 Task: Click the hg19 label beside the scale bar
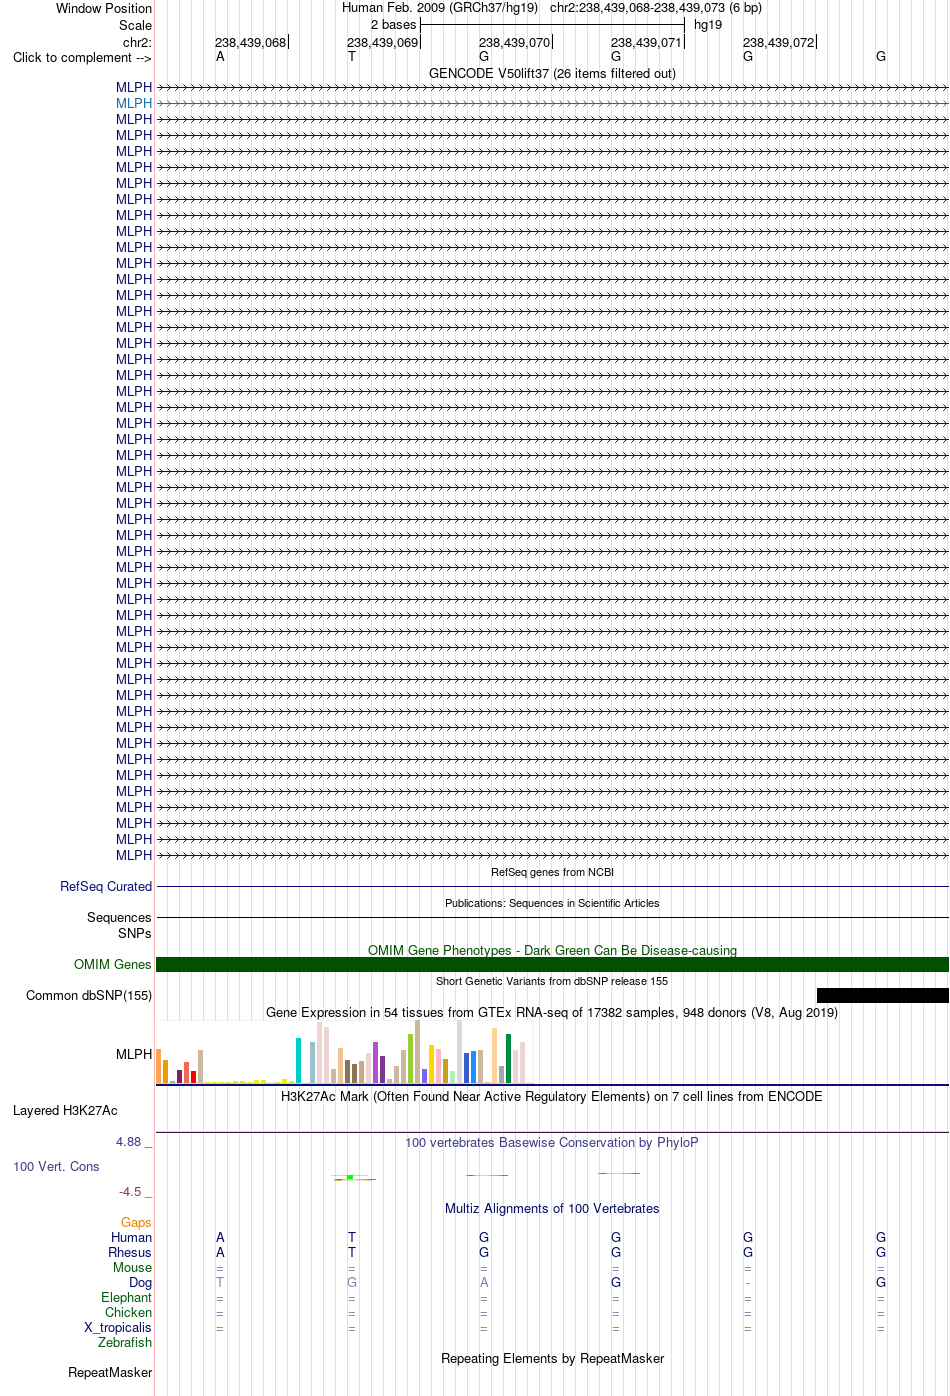(708, 24)
